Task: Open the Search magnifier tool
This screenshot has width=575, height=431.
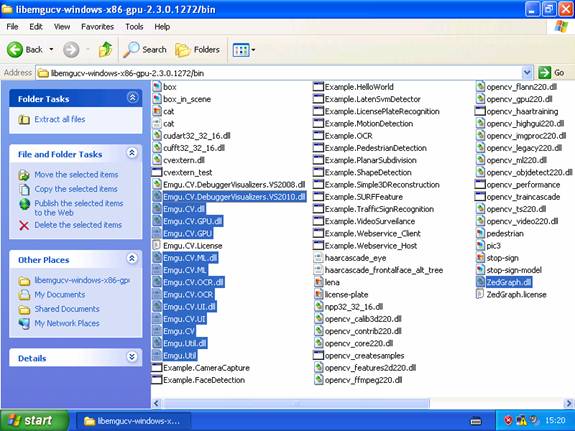Action: pos(131,50)
